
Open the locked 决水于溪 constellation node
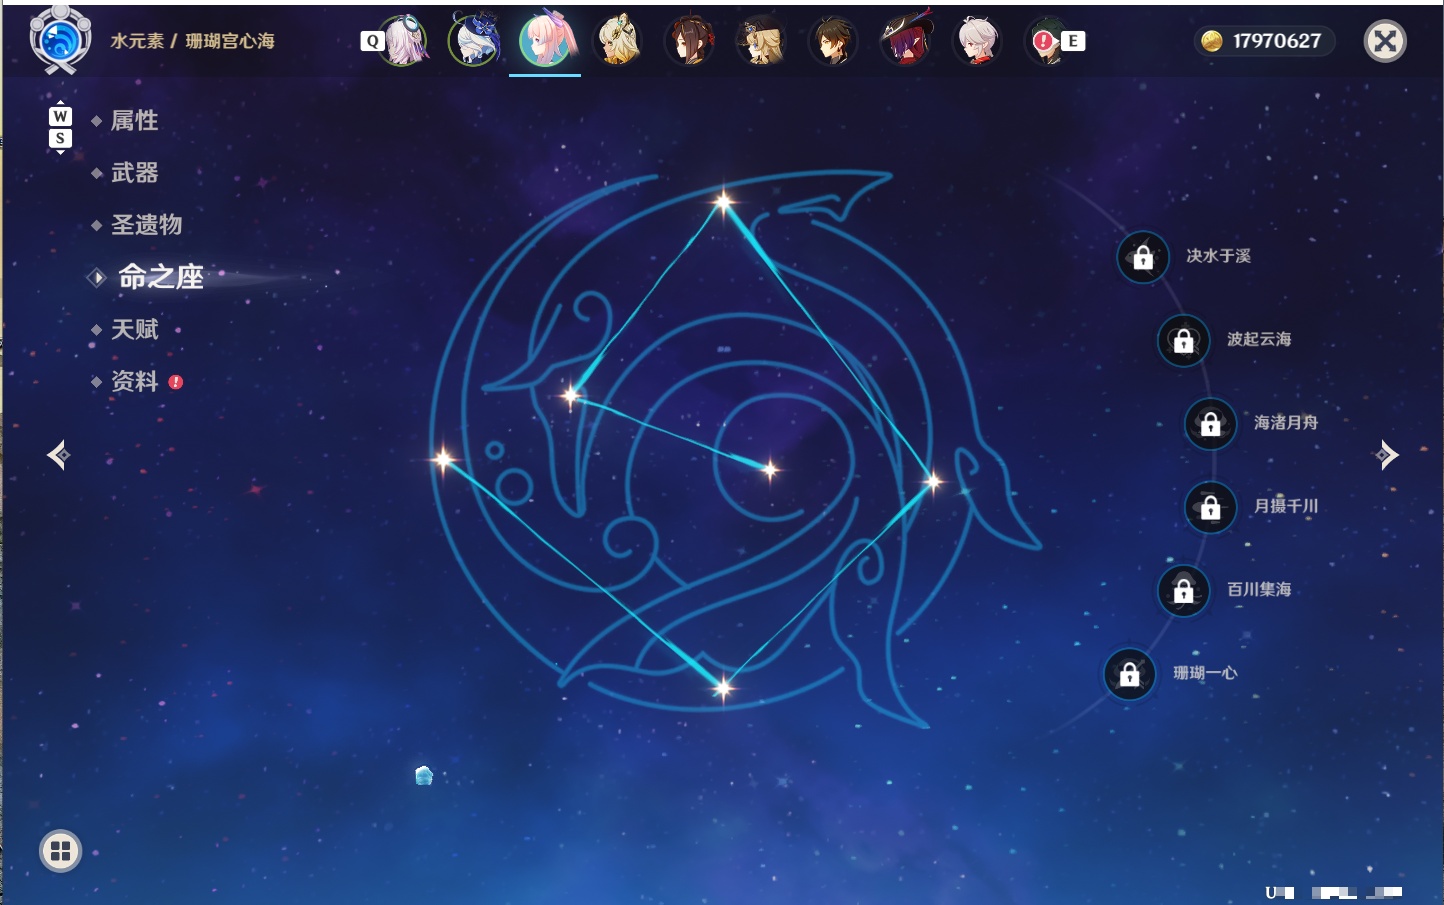pos(1143,258)
